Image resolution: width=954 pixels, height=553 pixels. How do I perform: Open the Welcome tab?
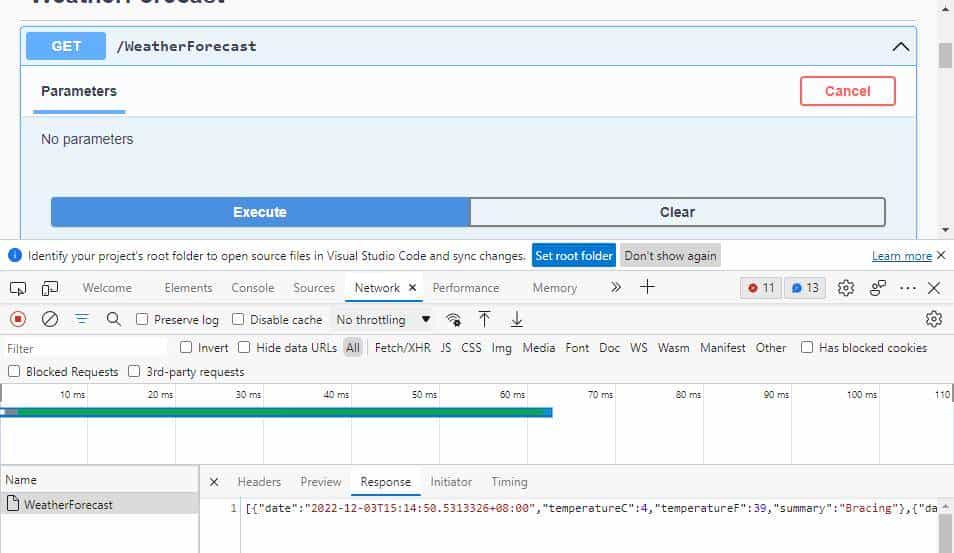coord(107,288)
